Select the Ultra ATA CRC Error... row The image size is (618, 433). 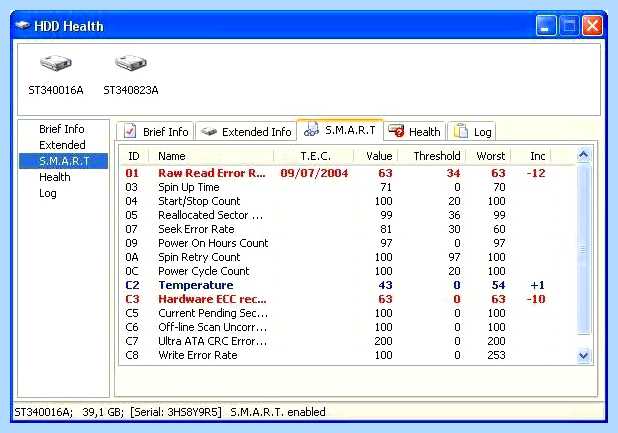(347, 341)
